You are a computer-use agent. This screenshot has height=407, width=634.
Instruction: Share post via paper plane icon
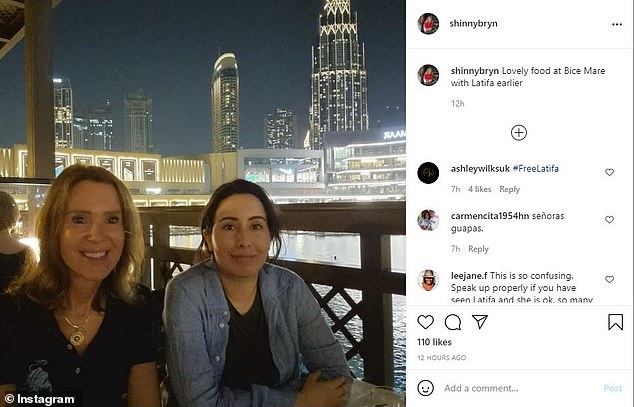pyautogui.click(x=480, y=322)
